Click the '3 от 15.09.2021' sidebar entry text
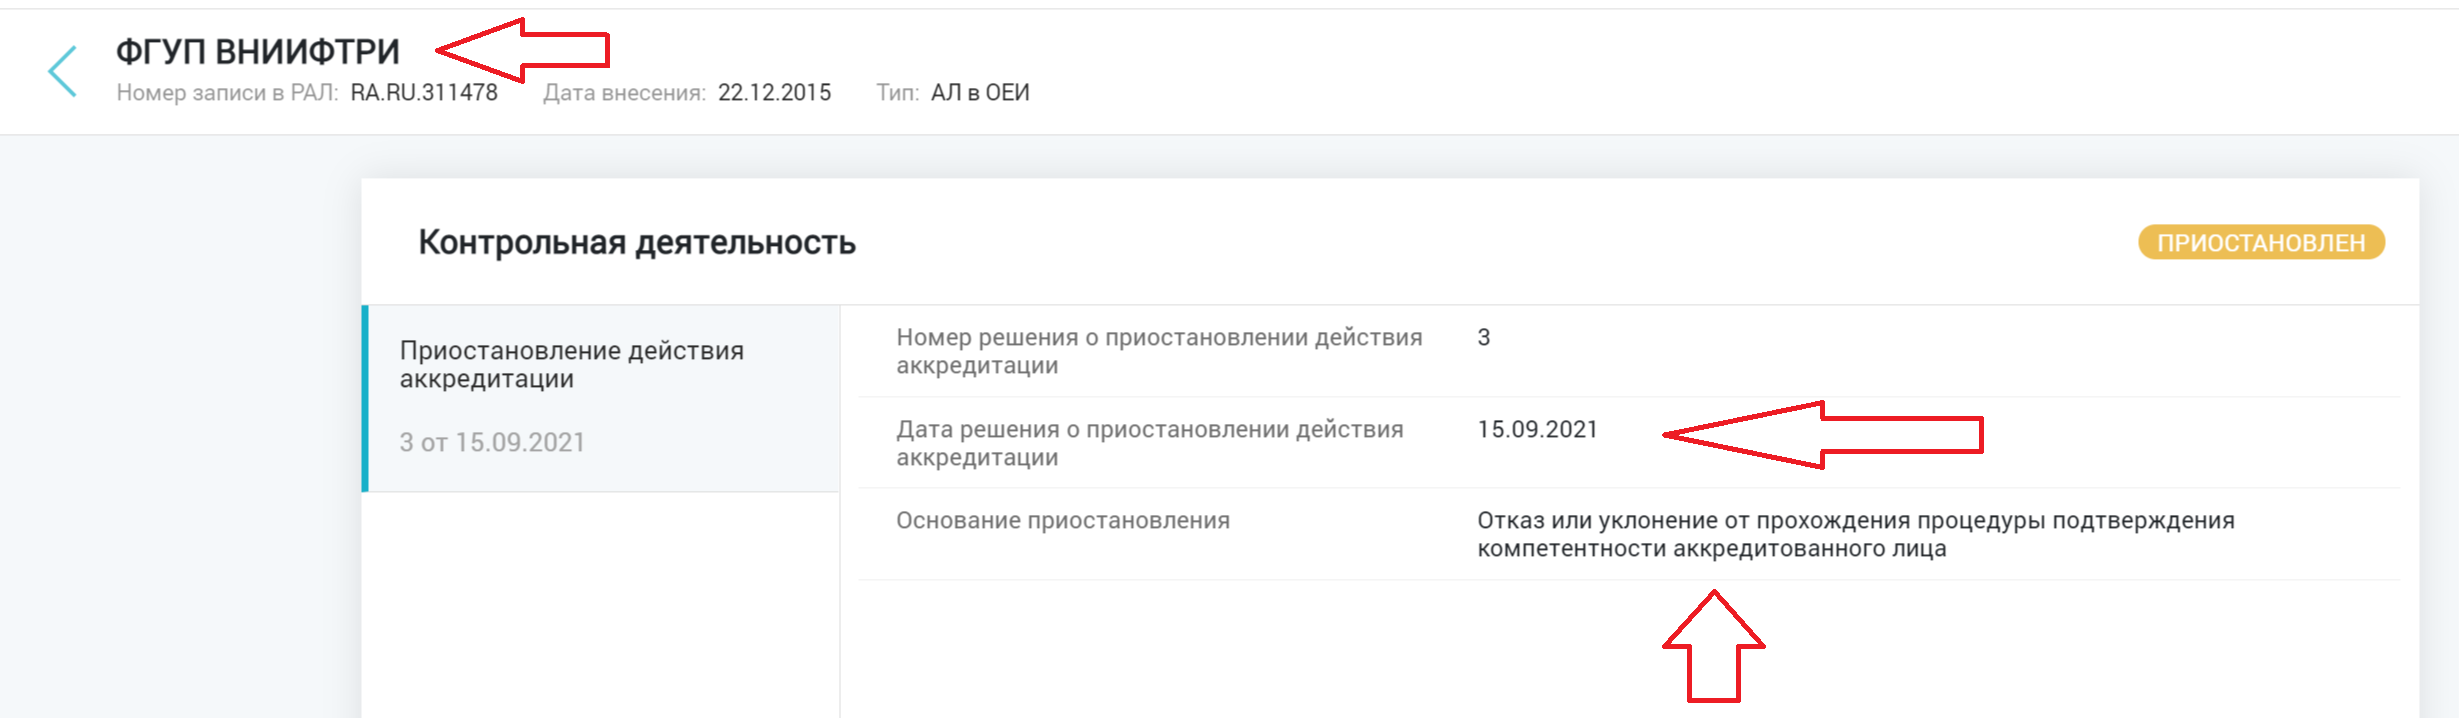Screen dimensions: 2459x718 click(492, 442)
